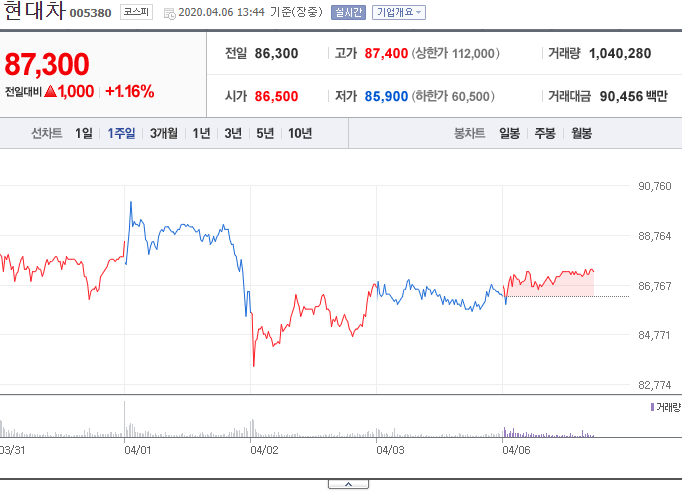Image resolution: width=682 pixels, height=492 pixels.
Task: Click the 04/03 date axis label
Action: tap(390, 450)
